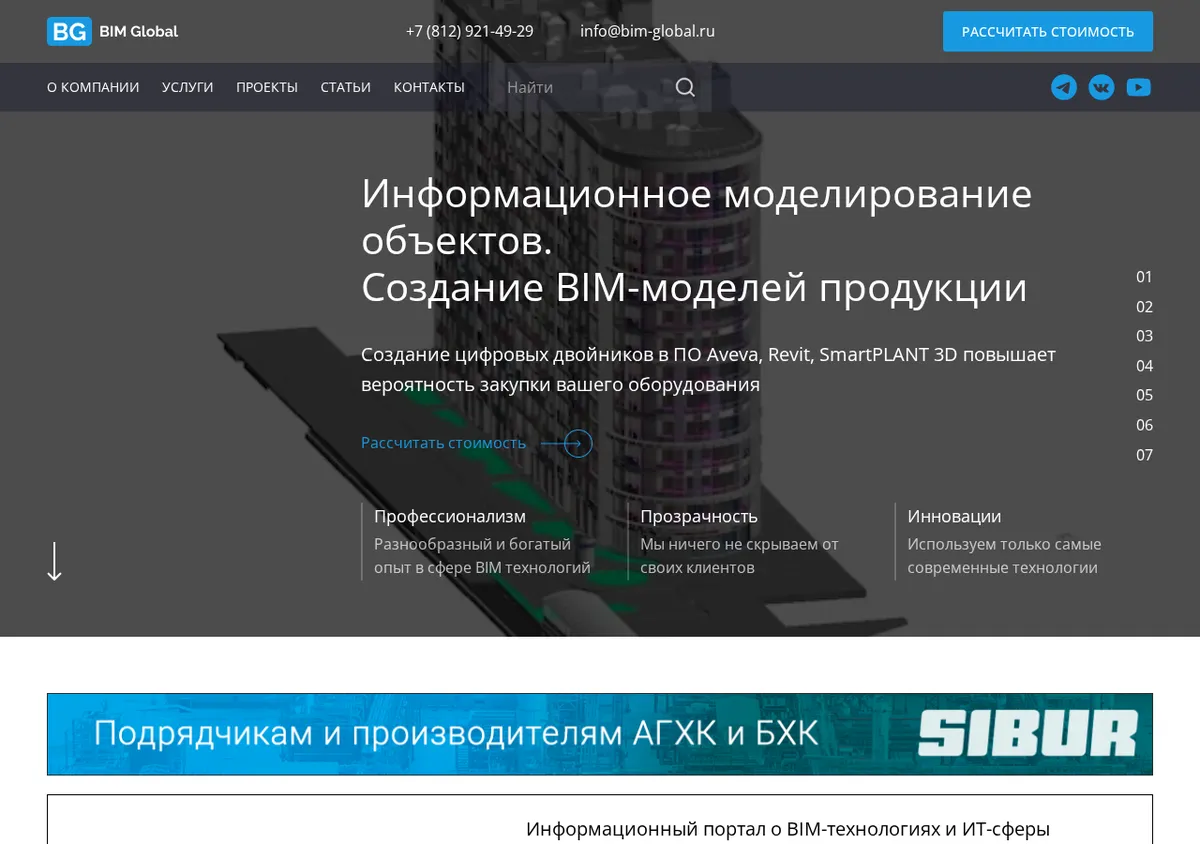Click the info@bim-global.ru email link

click(647, 31)
